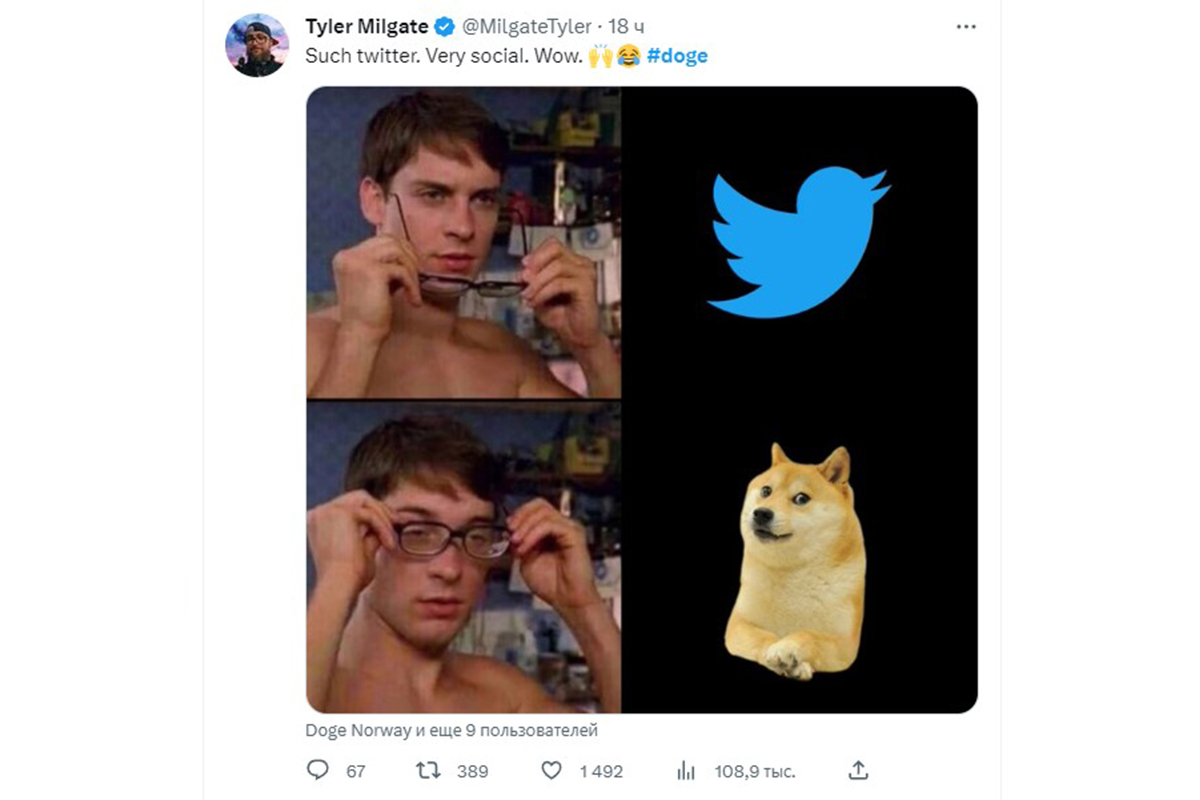Viewport: 1200px width, 800px height.
Task: Click the timestamp showing 18 ч
Action: tap(626, 26)
